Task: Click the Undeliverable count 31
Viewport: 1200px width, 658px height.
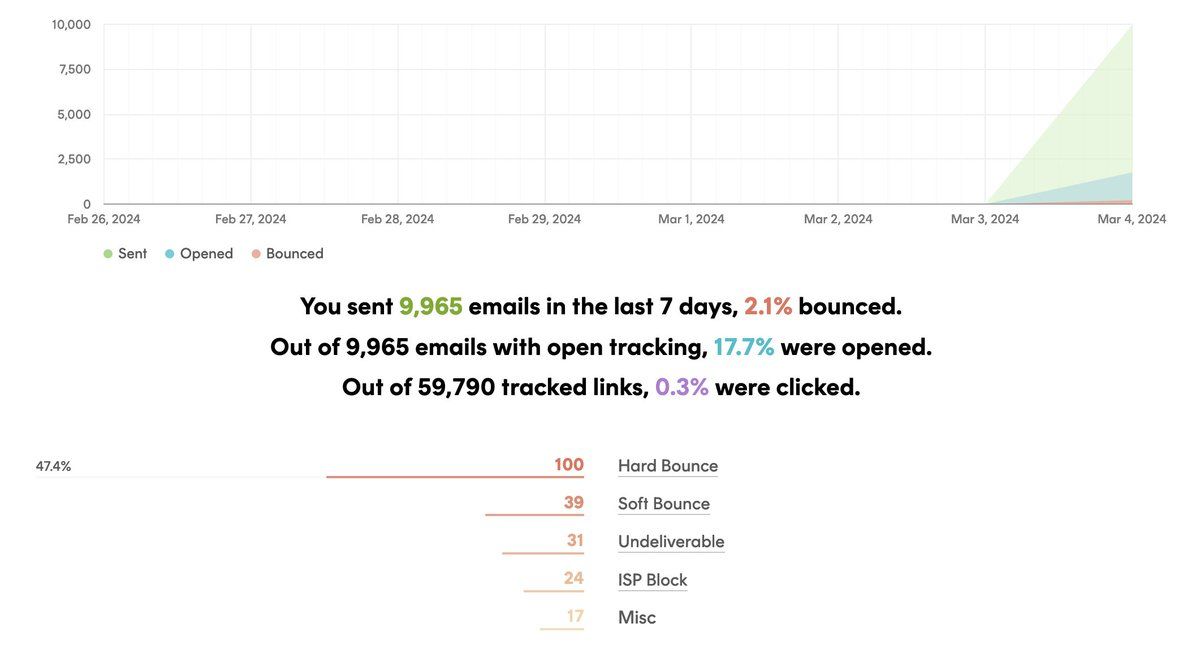Action: click(x=574, y=541)
